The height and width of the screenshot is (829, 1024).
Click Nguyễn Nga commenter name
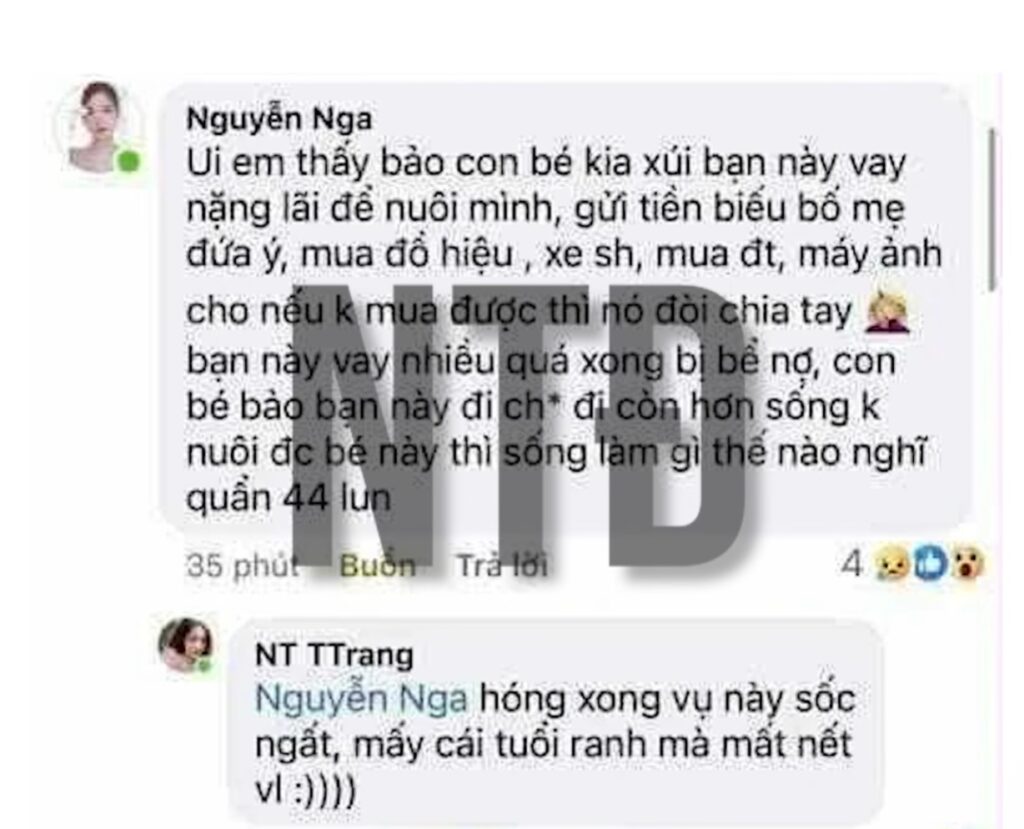pos(280,119)
